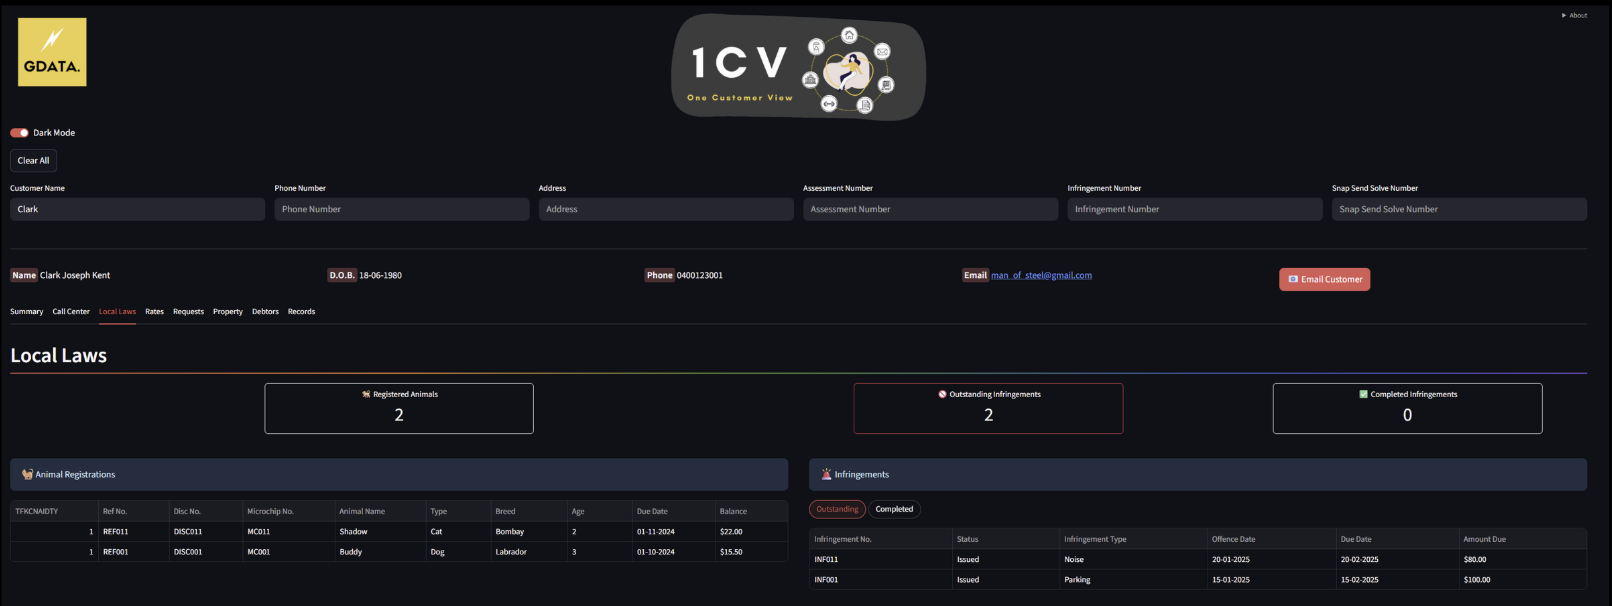
Task: Click the Noise infringement type cell
Action: tap(1133, 559)
